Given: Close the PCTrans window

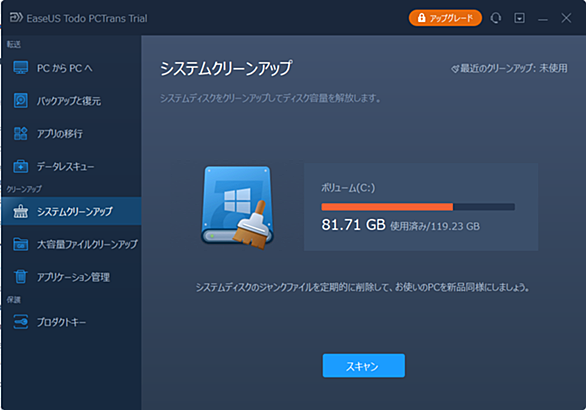Looking at the screenshot, I should click(x=566, y=18).
